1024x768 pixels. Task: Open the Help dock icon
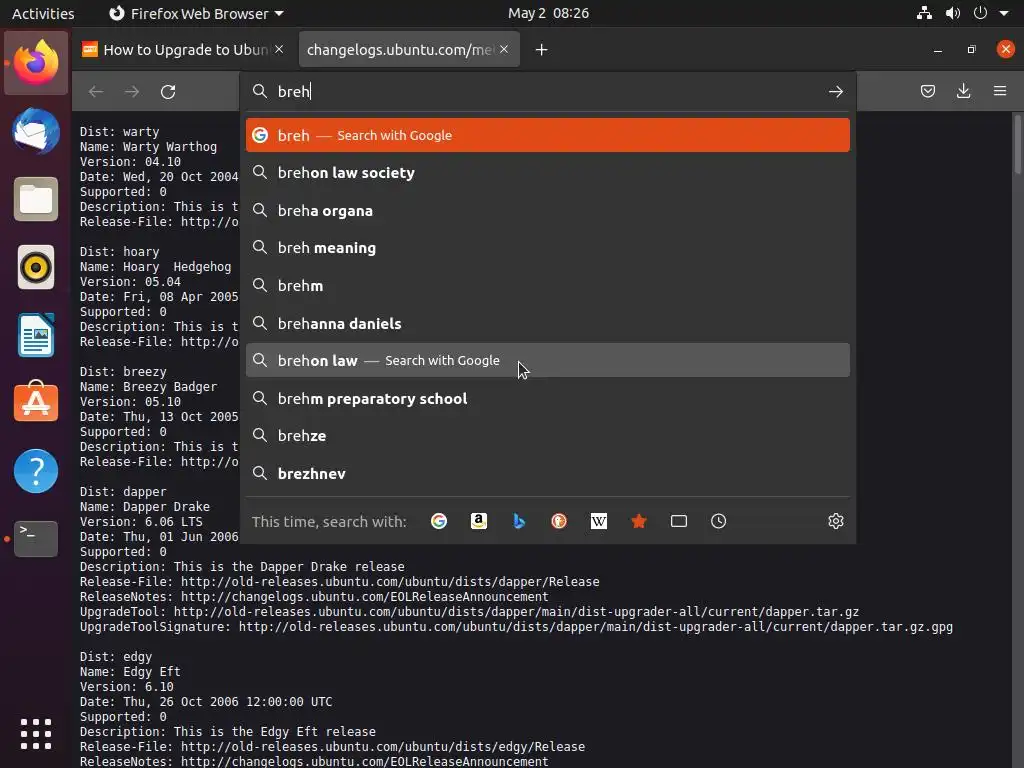pyautogui.click(x=36, y=471)
